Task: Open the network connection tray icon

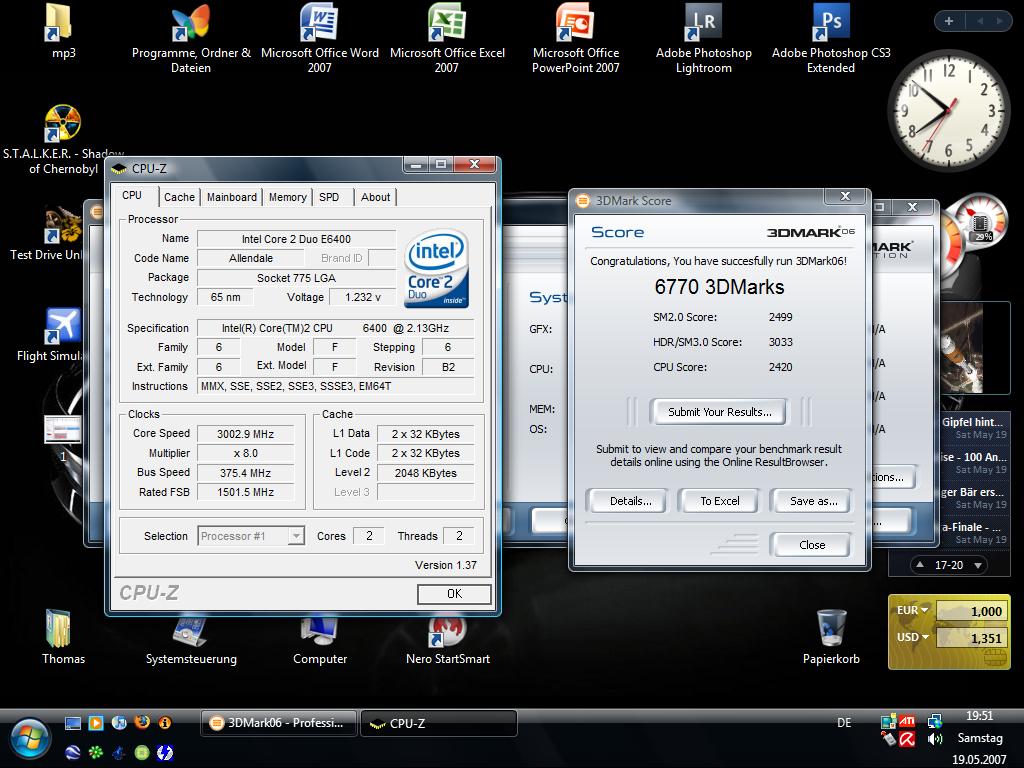Action: click(x=935, y=721)
